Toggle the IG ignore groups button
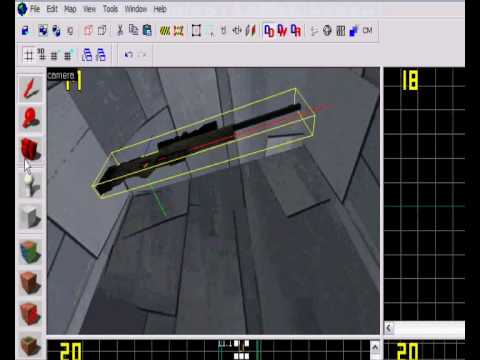480x360 pixels. pos(70,31)
